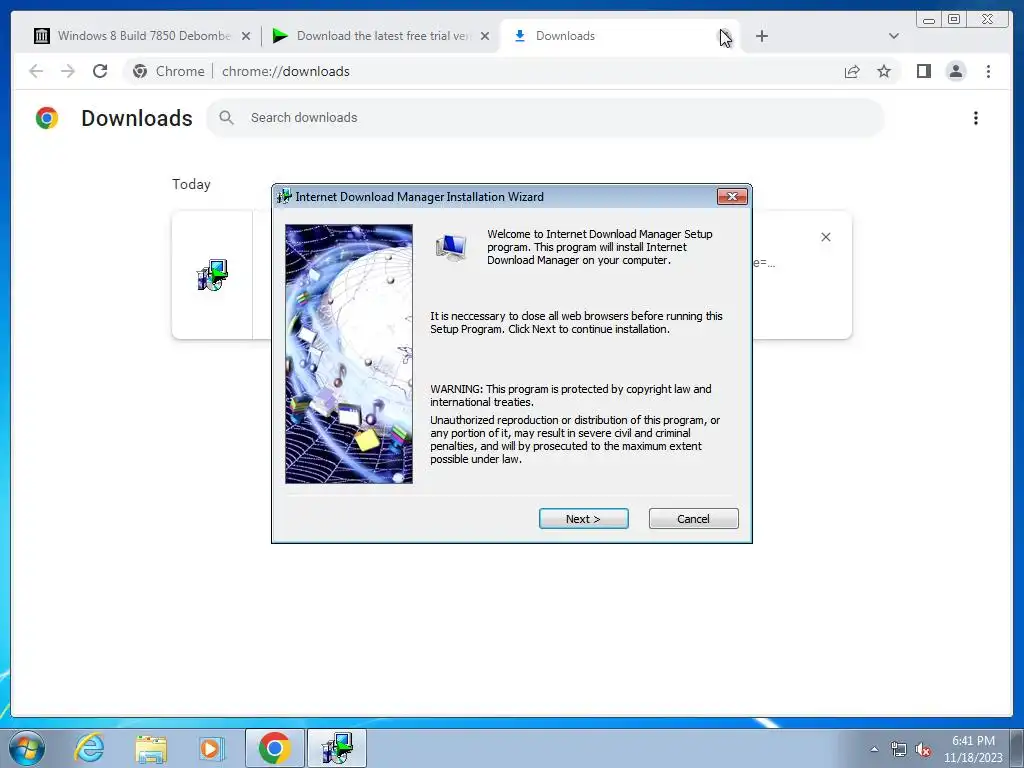Viewport: 1024px width, 768px height.
Task: Open a new Chrome tab
Action: point(761,36)
